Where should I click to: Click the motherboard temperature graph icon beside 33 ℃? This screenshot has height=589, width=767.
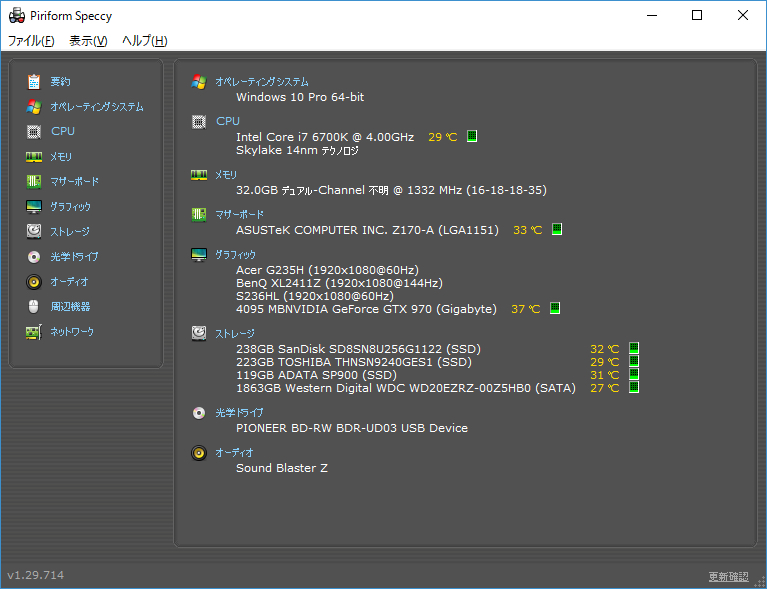point(557,229)
